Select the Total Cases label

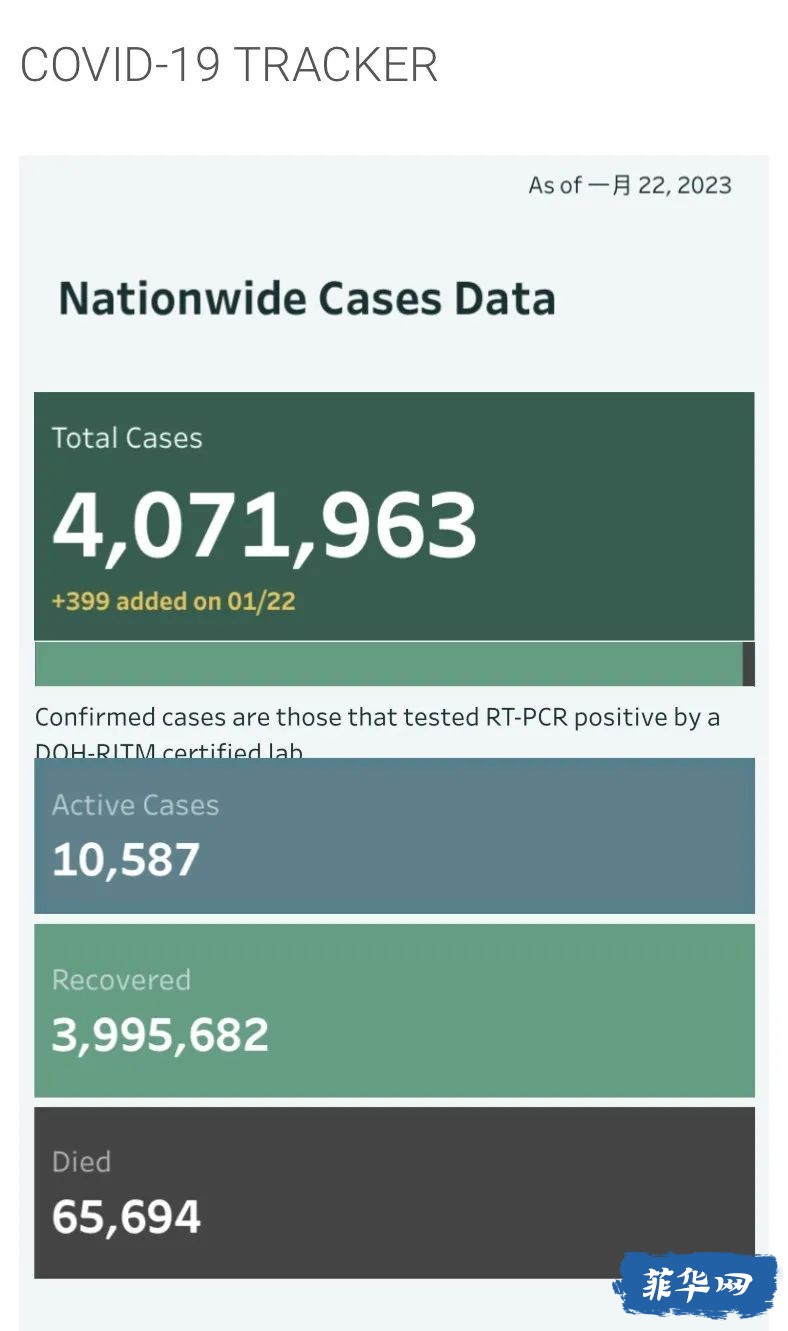(127, 438)
